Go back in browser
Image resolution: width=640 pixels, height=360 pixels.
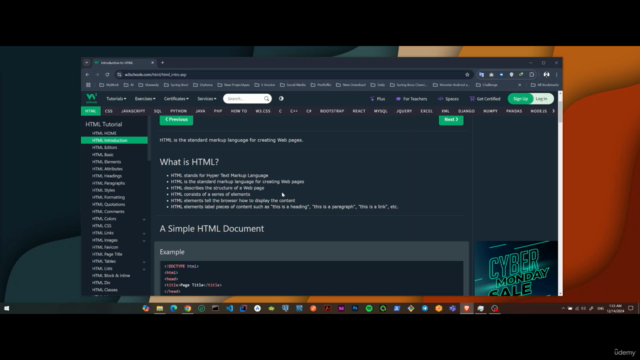coord(87,75)
